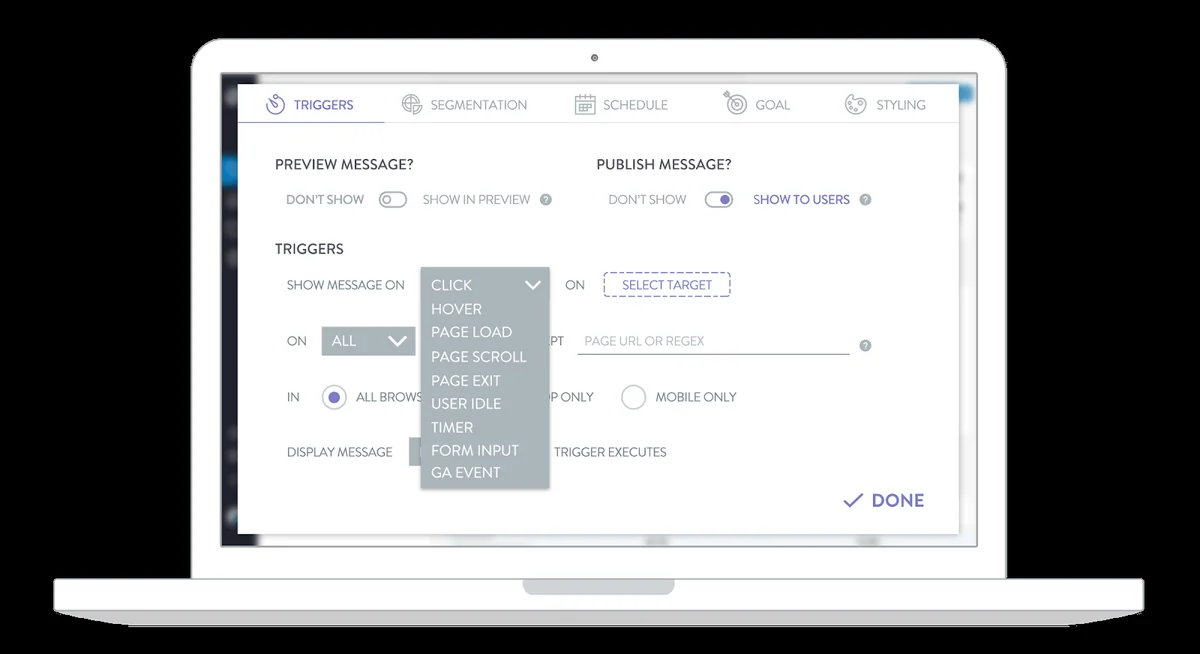
Task: Enable the Show In Preview toggle
Action: coord(393,199)
